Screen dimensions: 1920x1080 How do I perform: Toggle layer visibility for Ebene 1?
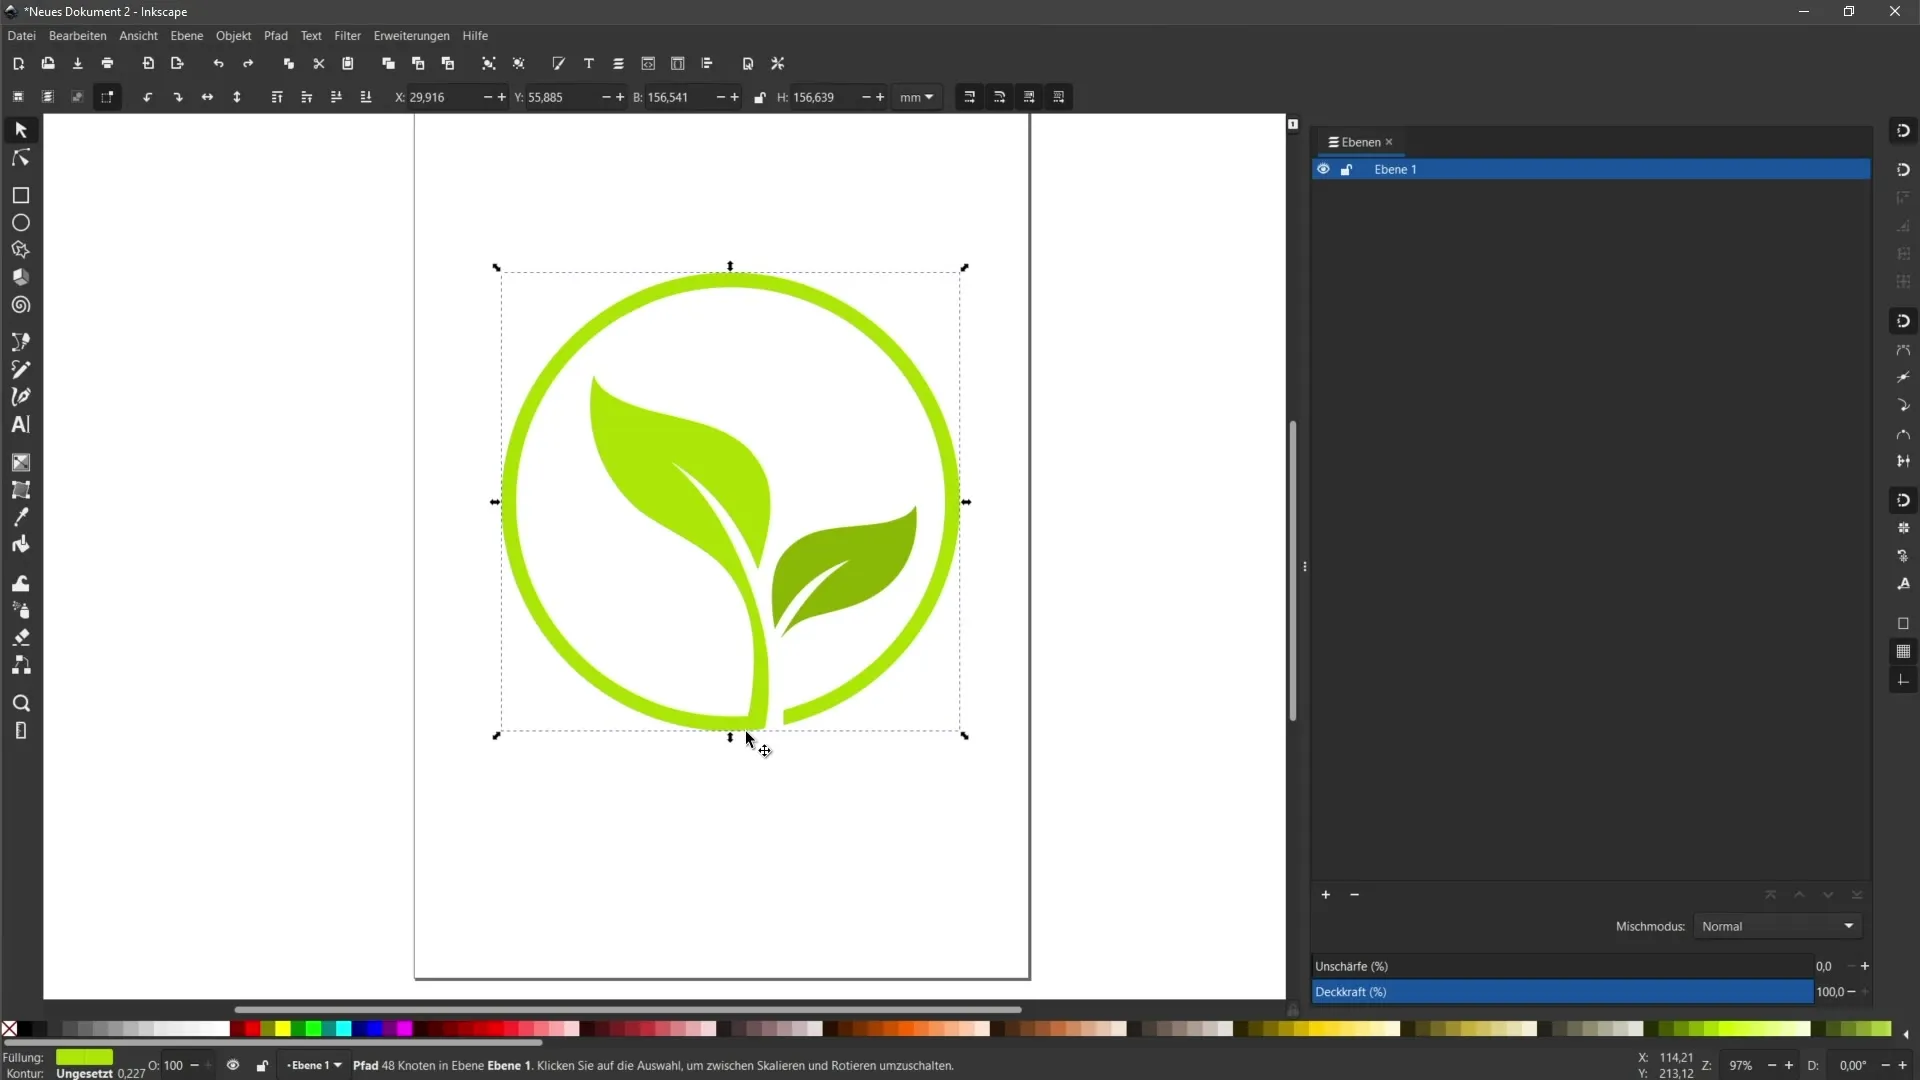(x=1323, y=169)
